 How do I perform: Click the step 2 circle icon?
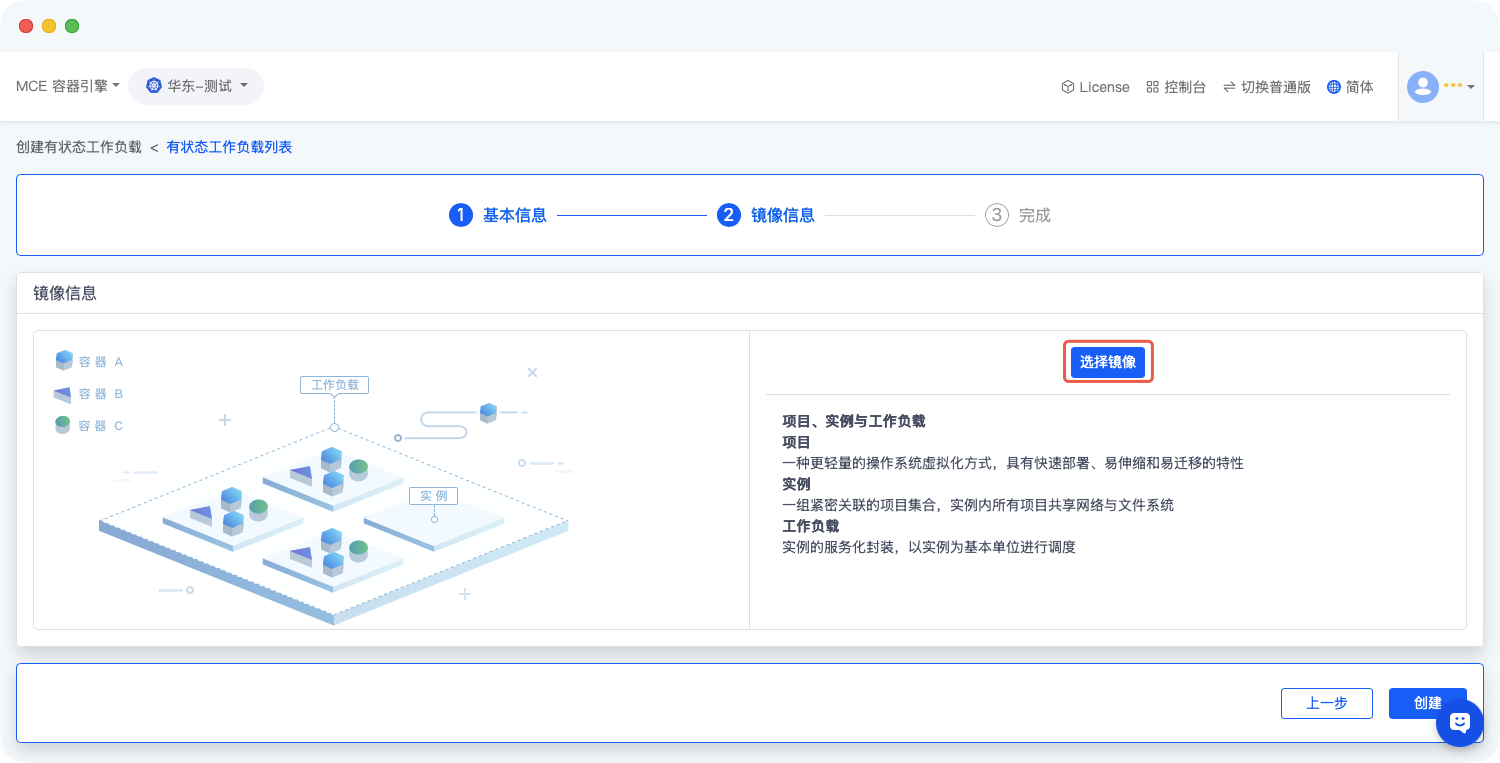728,215
